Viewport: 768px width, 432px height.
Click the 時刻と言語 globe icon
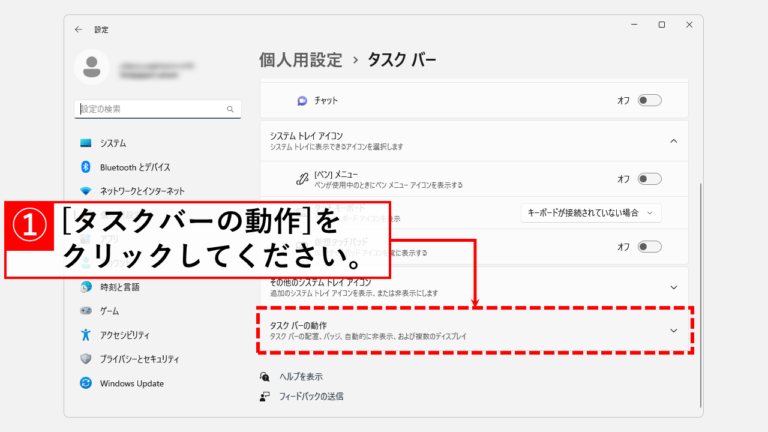tap(86, 287)
